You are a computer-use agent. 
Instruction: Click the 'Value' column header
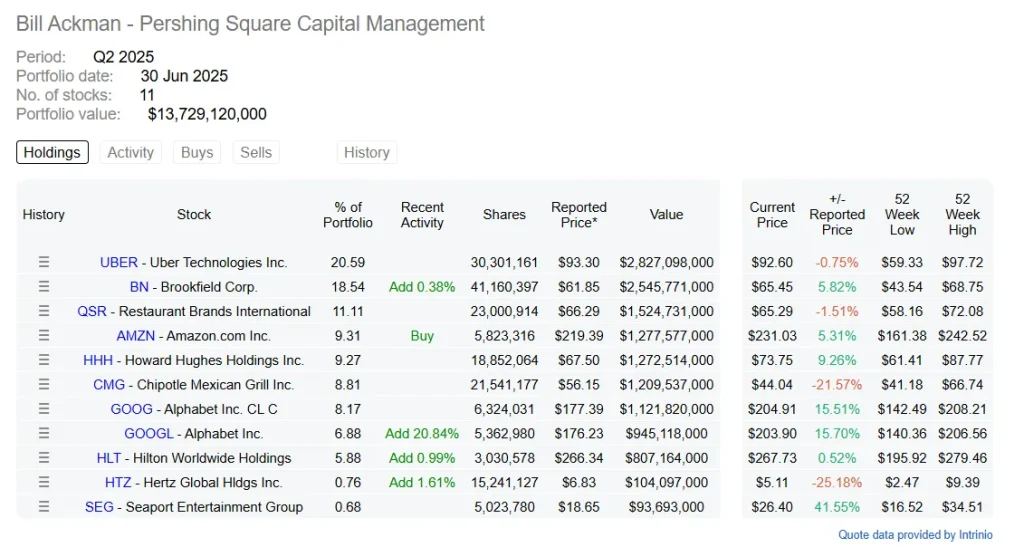666,215
